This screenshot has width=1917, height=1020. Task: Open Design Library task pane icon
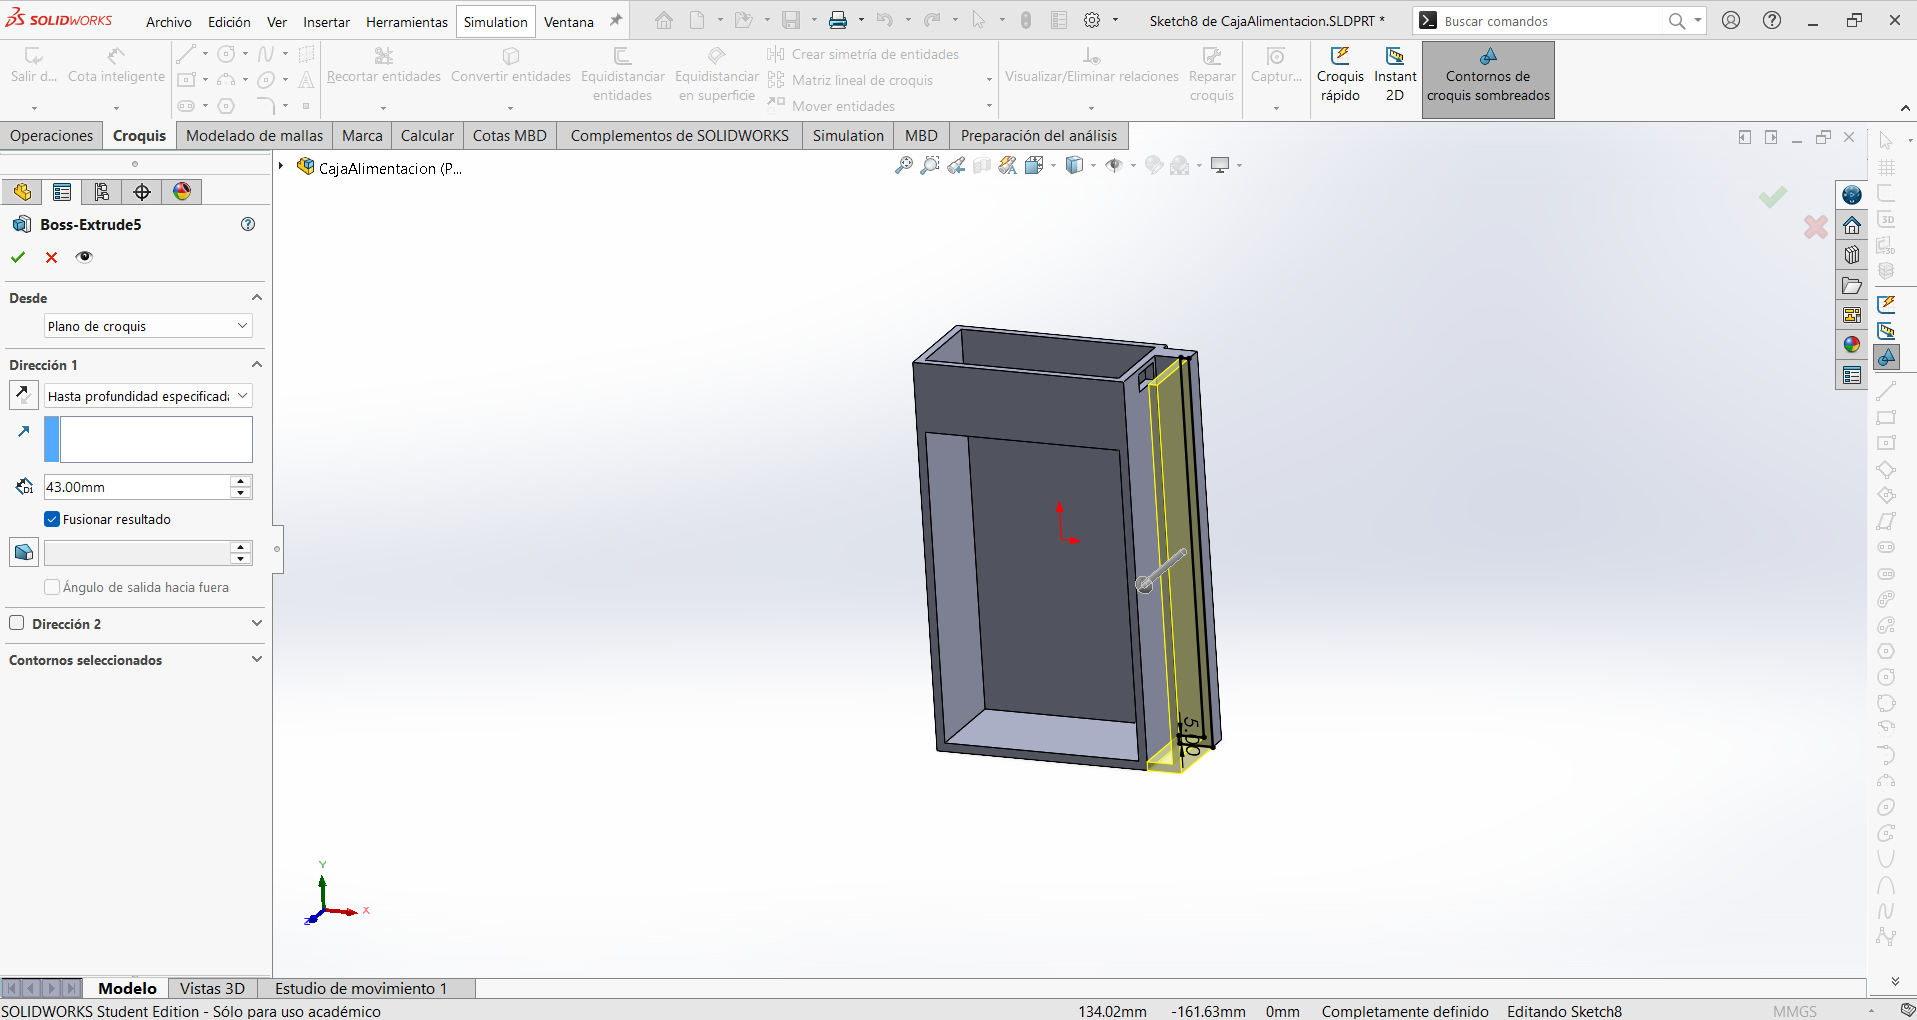pos(1852,255)
